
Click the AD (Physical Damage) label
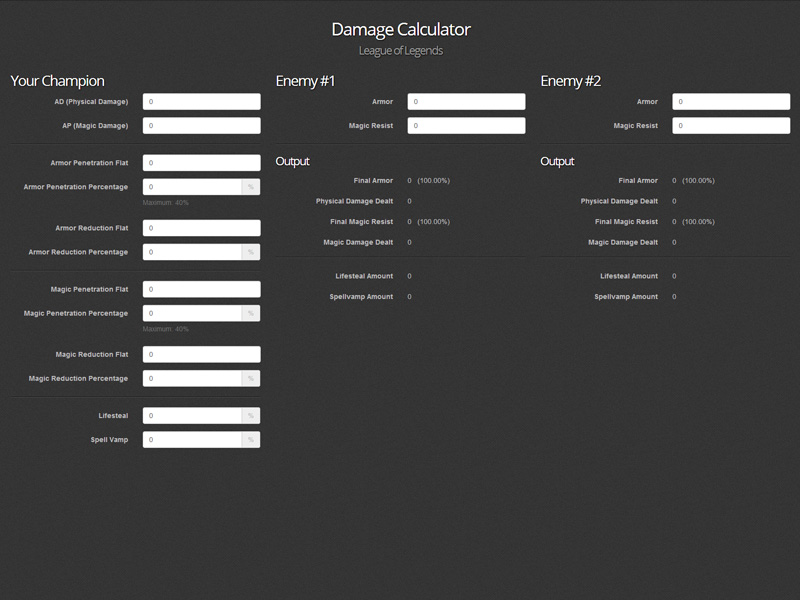pos(91,102)
